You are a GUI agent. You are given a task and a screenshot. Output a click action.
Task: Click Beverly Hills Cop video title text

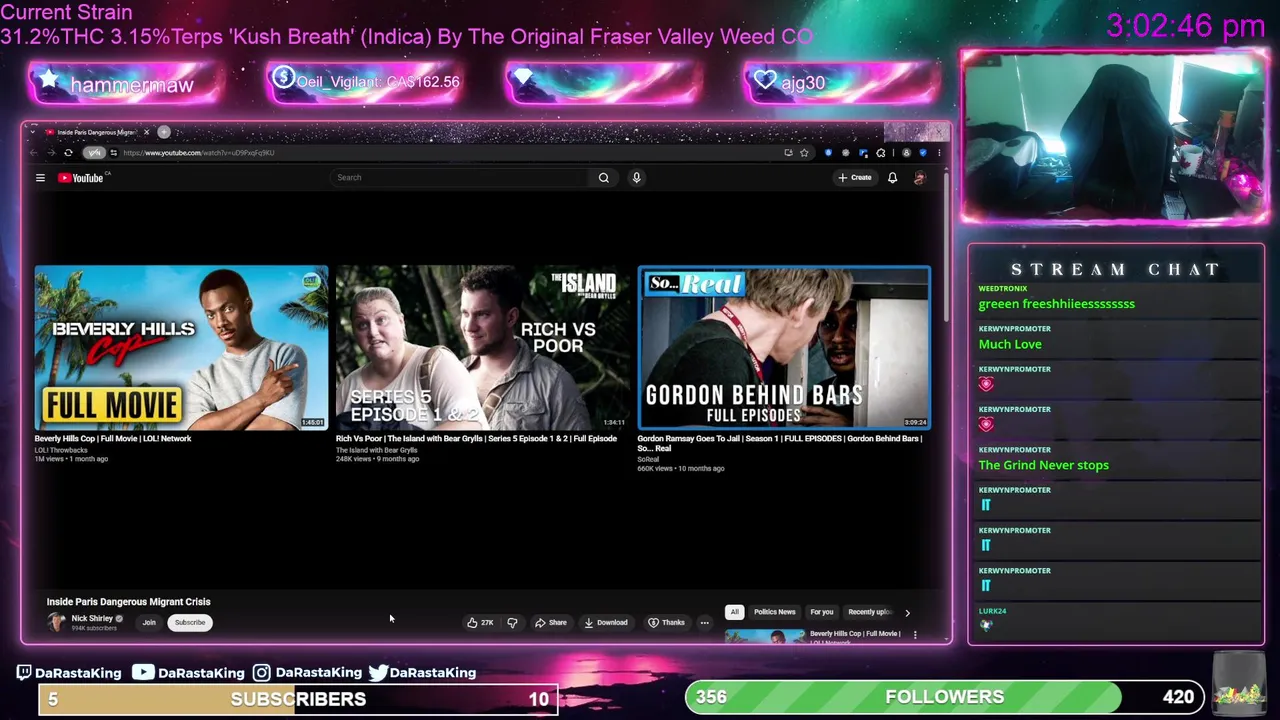[x=113, y=438]
